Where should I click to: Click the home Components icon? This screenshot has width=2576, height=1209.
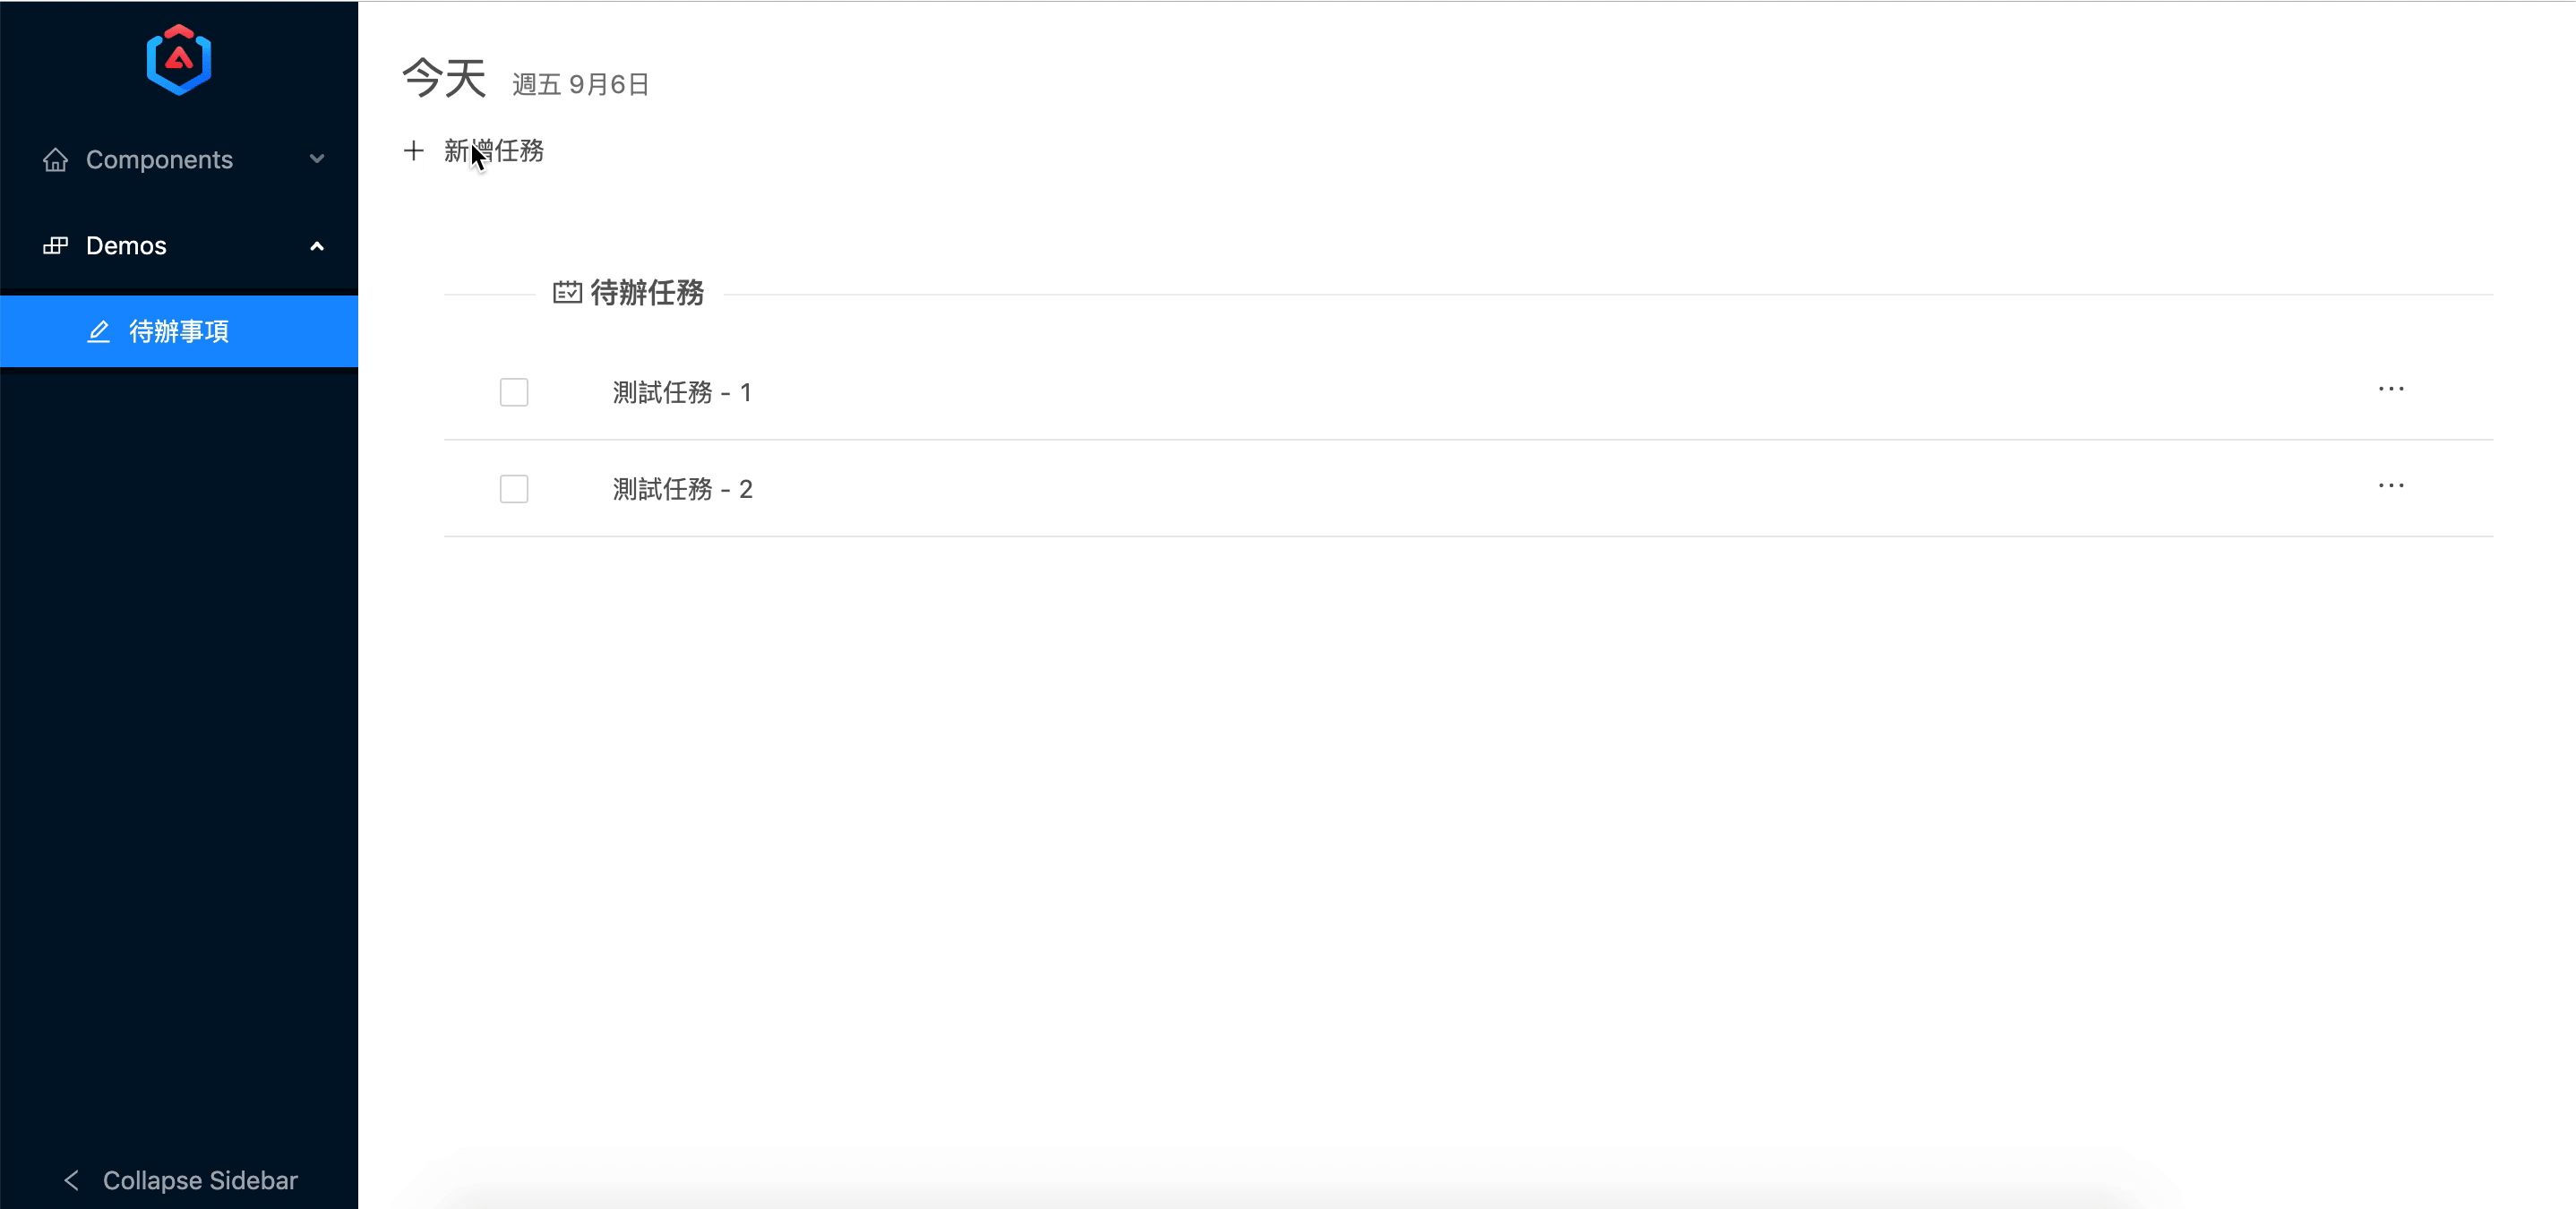pyautogui.click(x=55, y=159)
